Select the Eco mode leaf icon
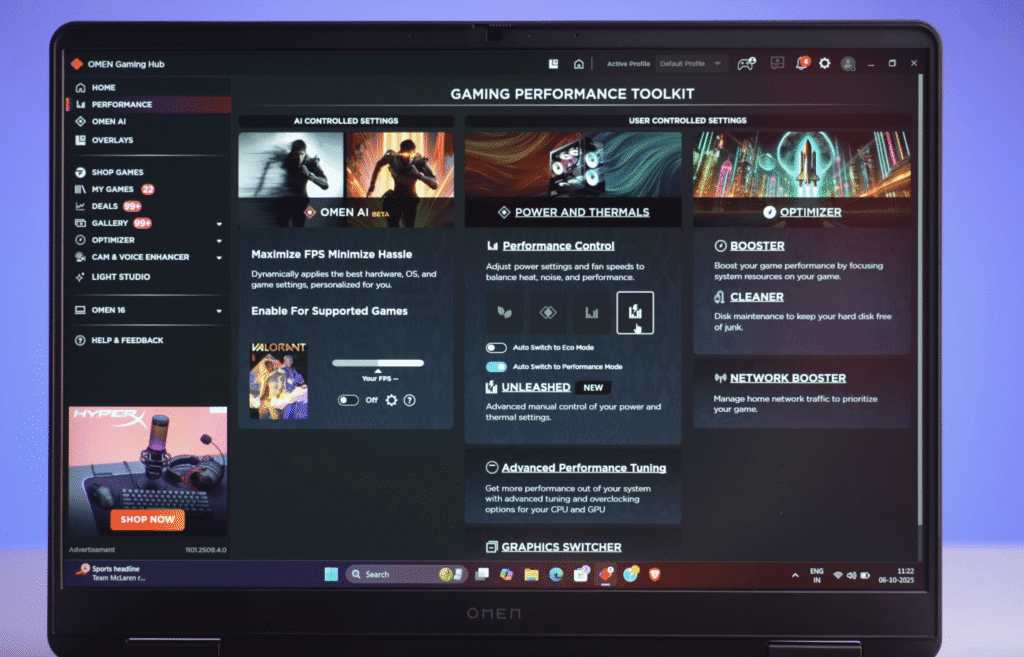Image resolution: width=1024 pixels, height=657 pixels. pyautogui.click(x=505, y=312)
